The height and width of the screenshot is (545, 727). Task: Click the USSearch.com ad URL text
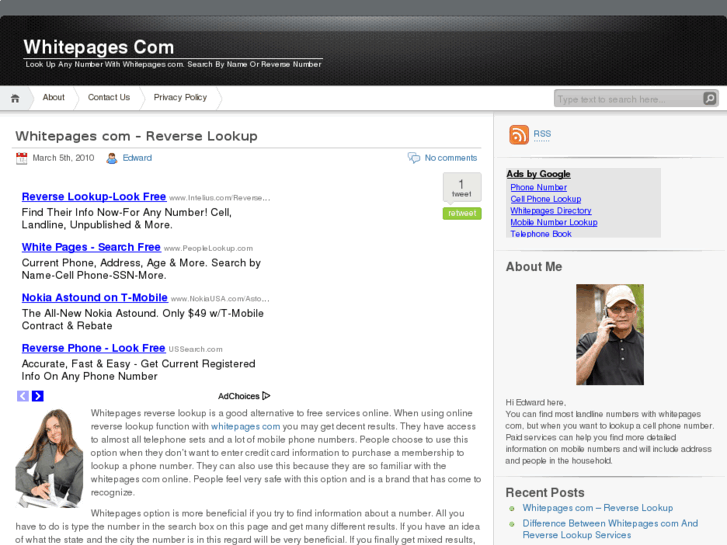(195, 350)
